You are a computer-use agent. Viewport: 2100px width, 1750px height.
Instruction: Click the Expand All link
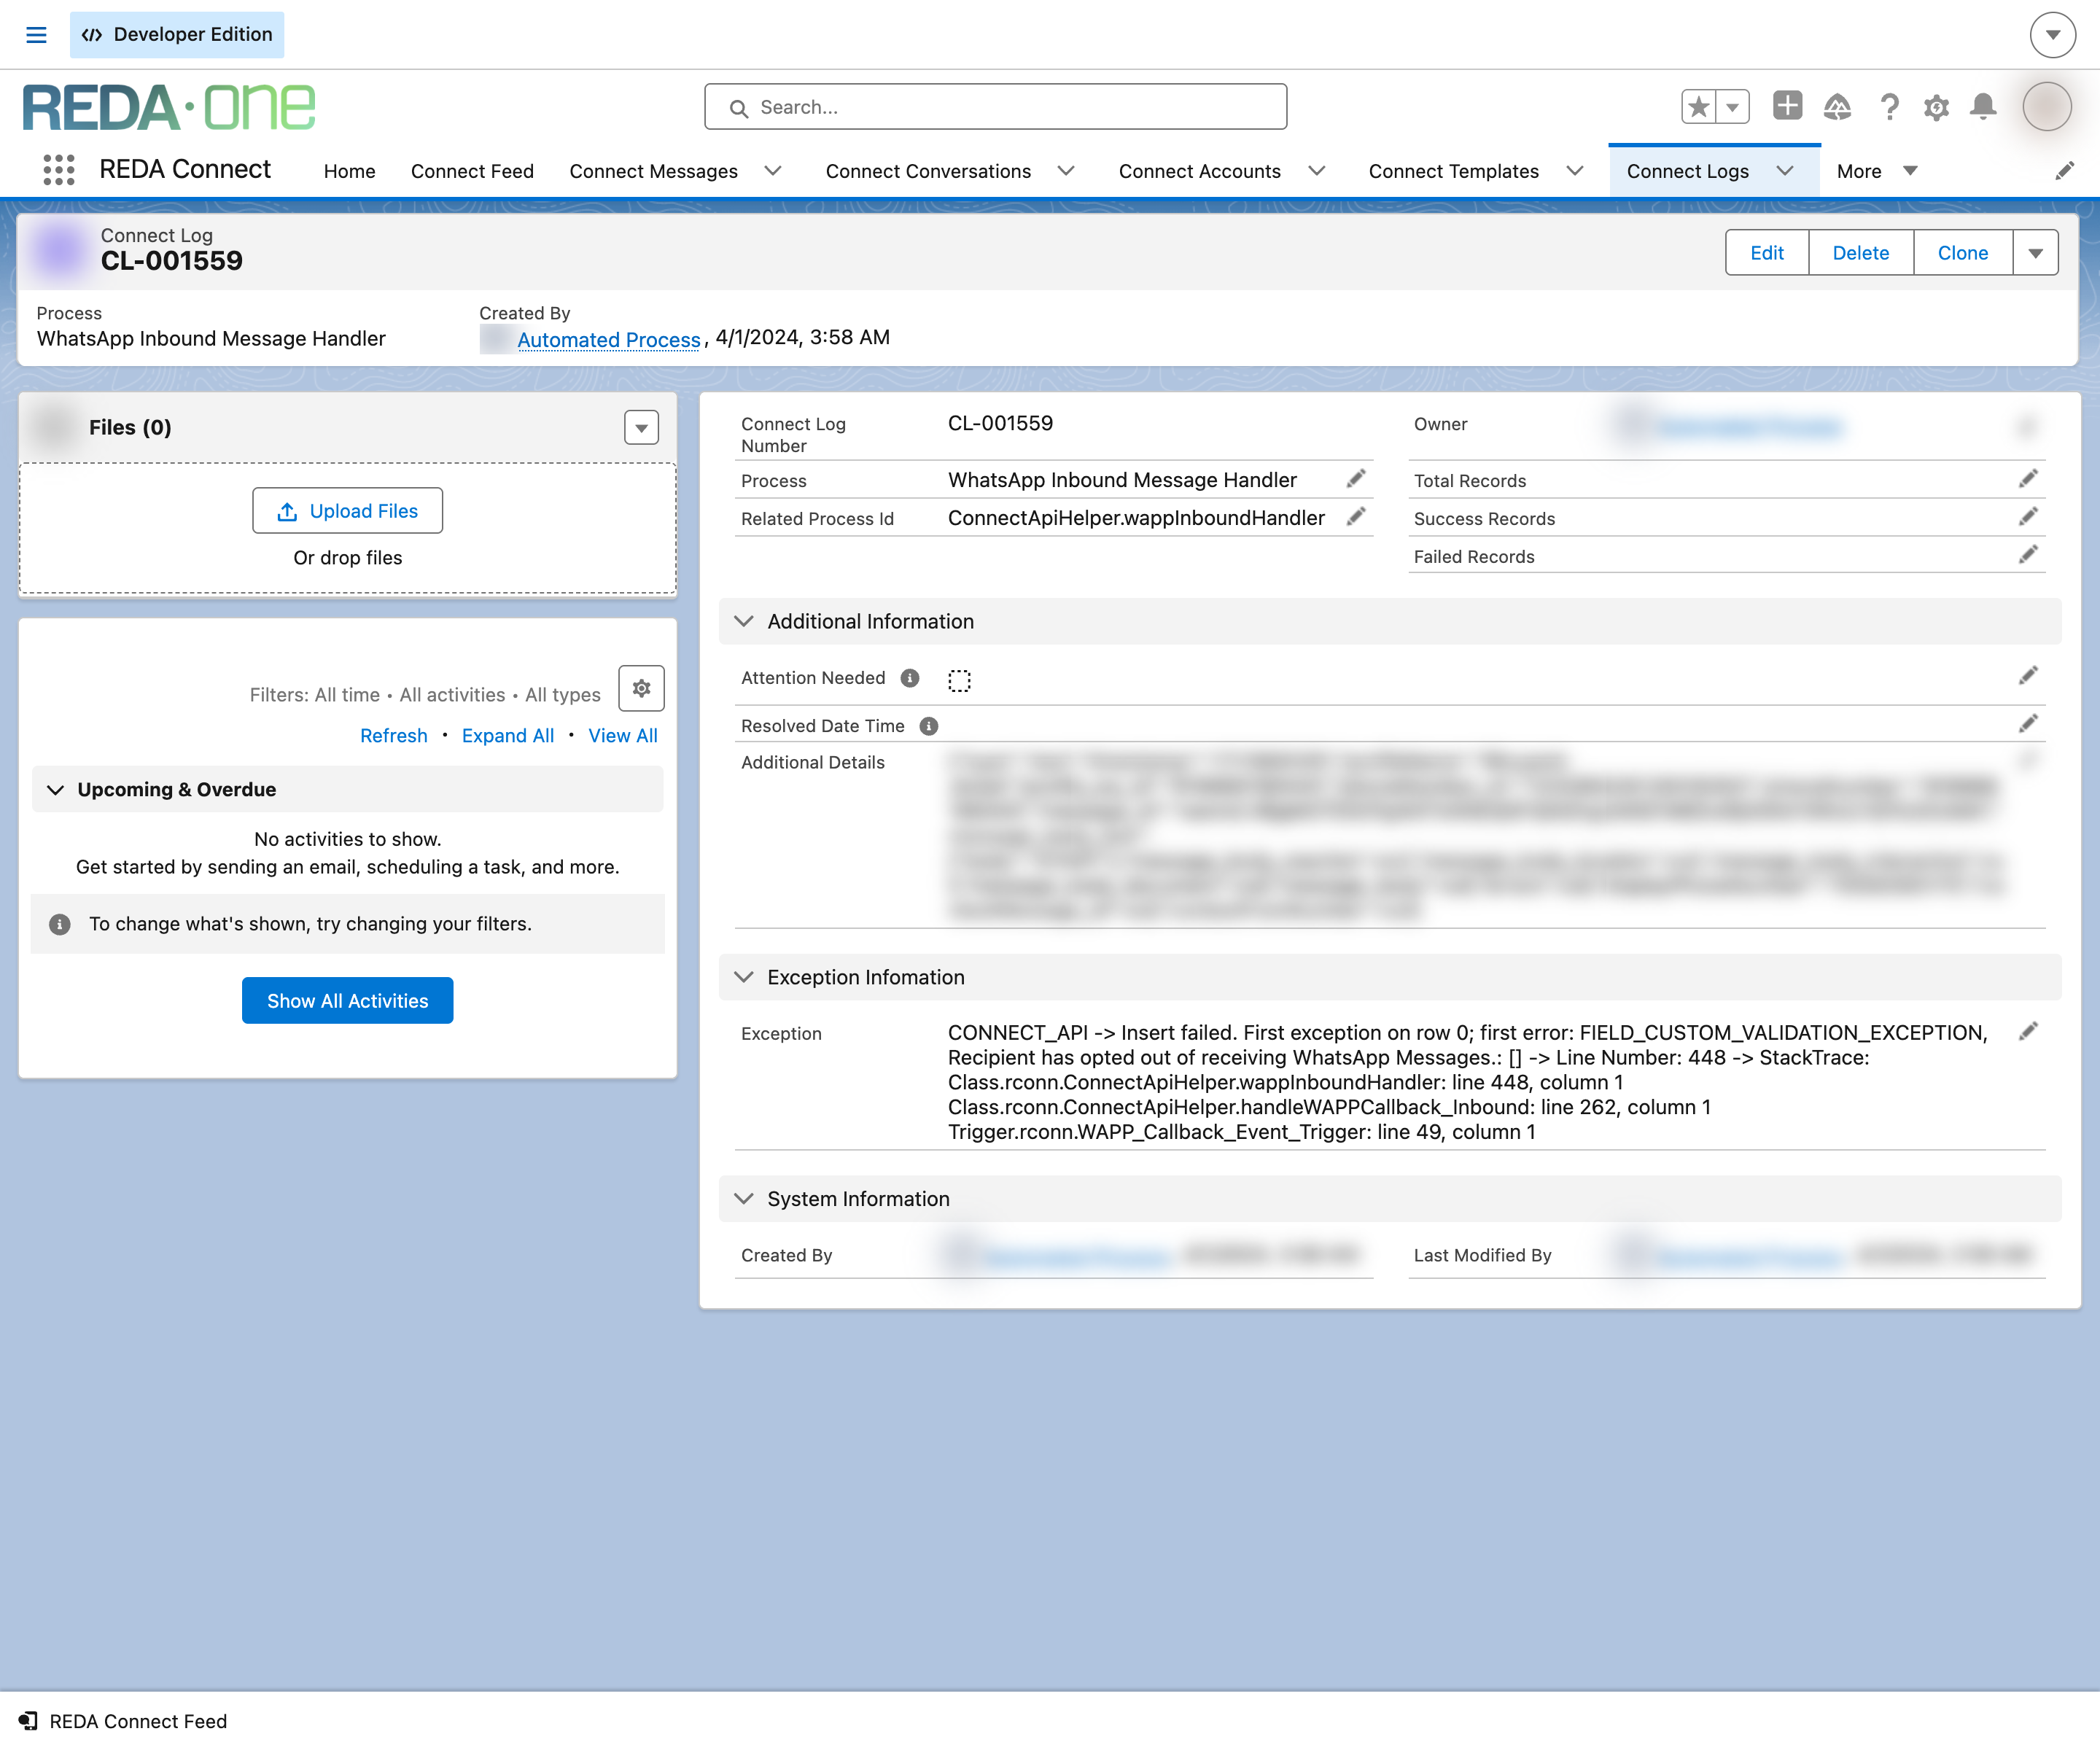(507, 736)
